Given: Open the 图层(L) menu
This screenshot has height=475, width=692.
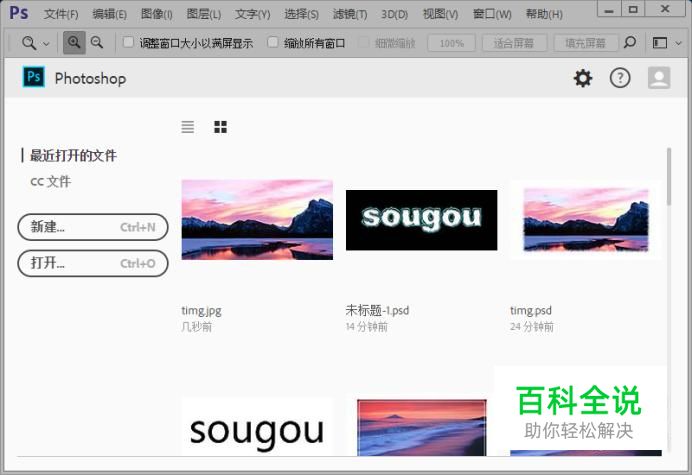Looking at the screenshot, I should [x=203, y=14].
